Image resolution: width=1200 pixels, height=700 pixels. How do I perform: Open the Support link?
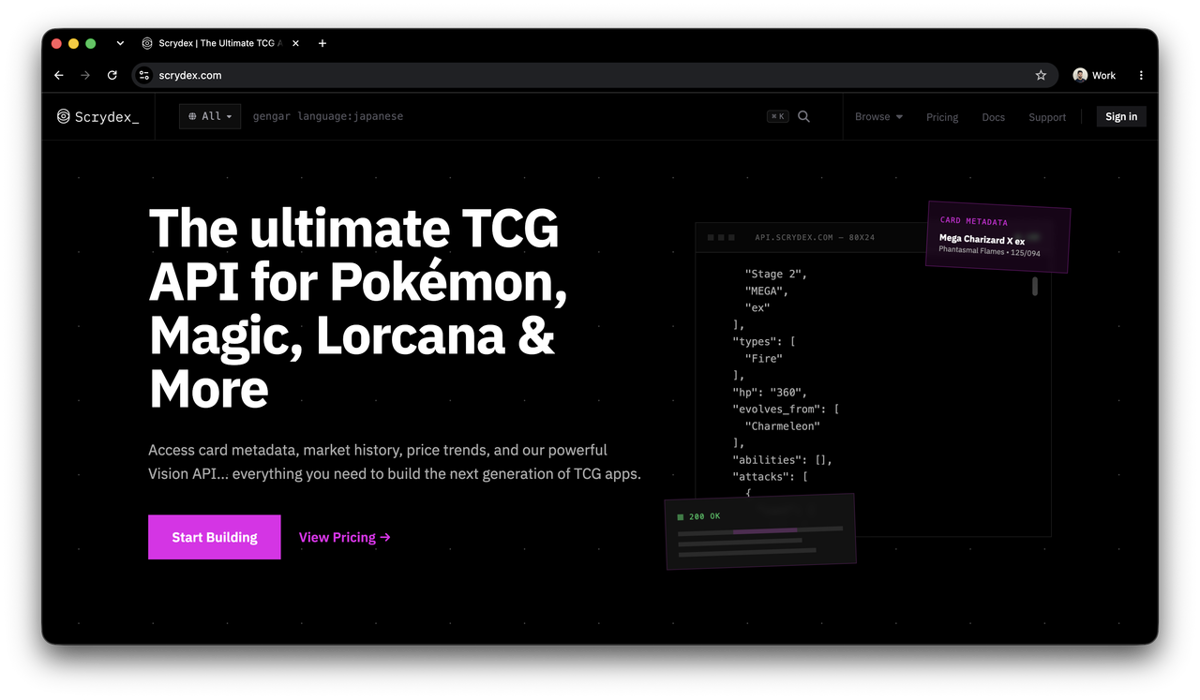[x=1047, y=117]
